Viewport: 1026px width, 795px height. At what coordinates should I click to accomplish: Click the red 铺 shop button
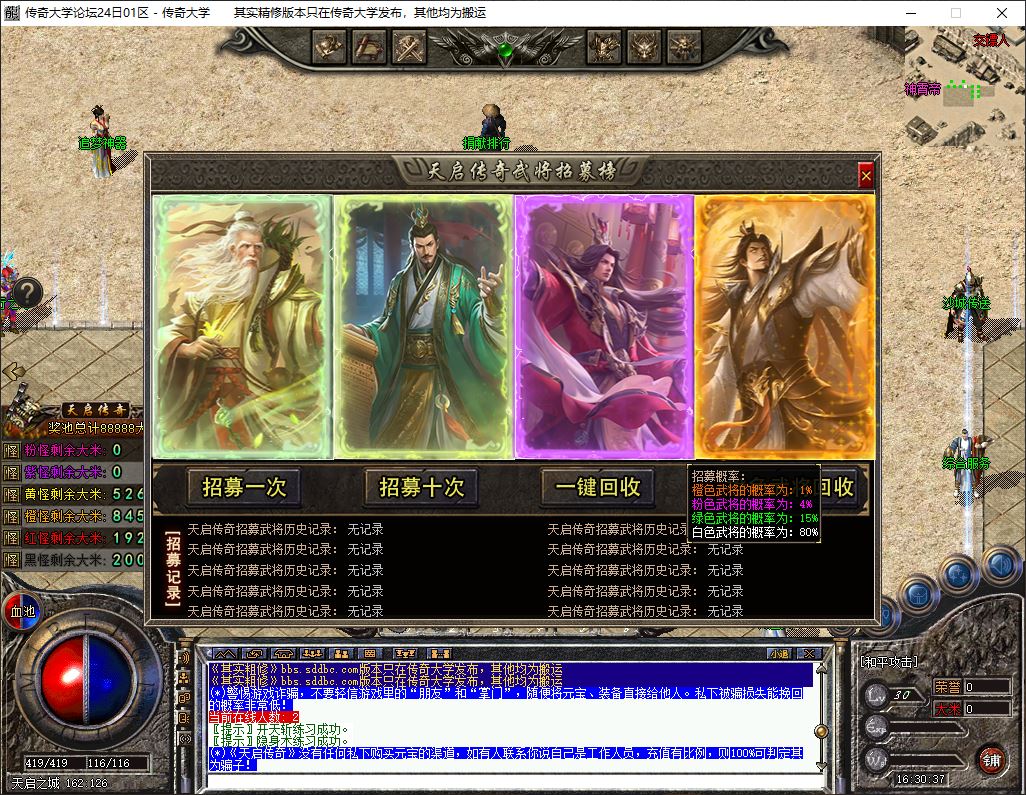pos(991,760)
